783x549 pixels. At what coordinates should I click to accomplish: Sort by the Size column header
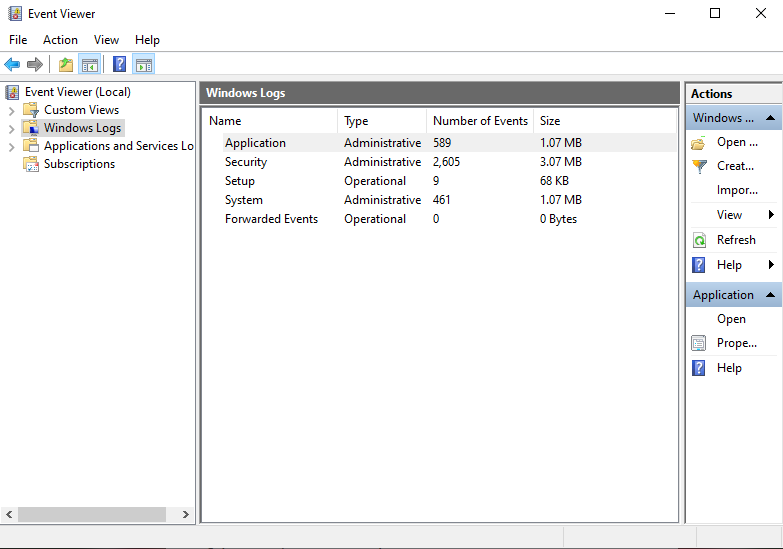coord(605,121)
